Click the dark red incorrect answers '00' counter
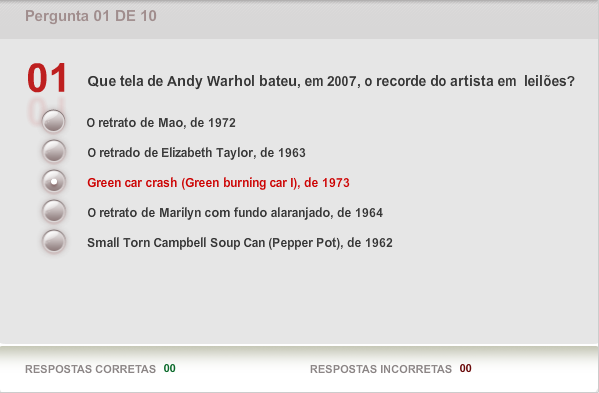 click(466, 368)
